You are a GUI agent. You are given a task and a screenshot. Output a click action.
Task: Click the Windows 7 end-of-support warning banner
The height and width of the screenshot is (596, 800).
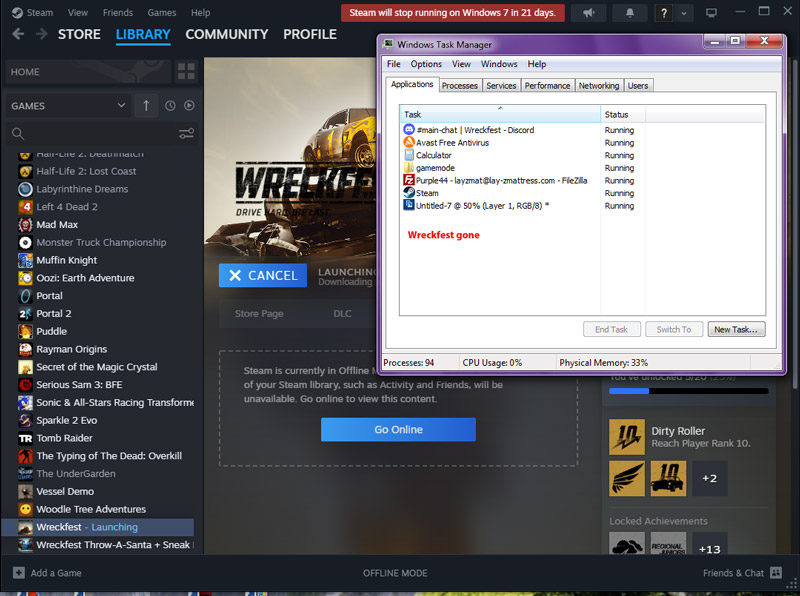click(453, 13)
